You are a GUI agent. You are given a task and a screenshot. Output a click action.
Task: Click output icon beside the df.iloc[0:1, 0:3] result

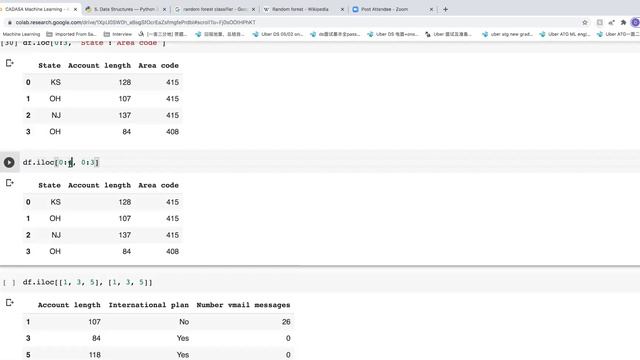10,183
